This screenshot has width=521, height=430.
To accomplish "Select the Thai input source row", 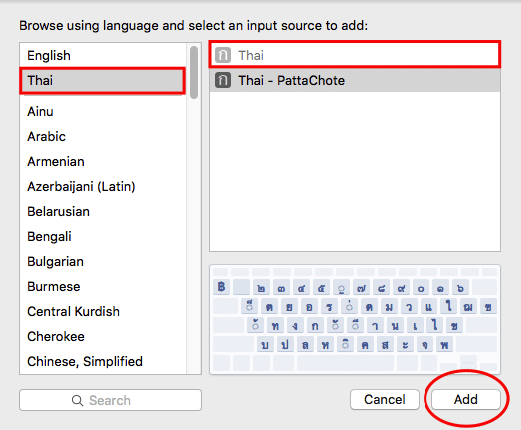I will 355,55.
